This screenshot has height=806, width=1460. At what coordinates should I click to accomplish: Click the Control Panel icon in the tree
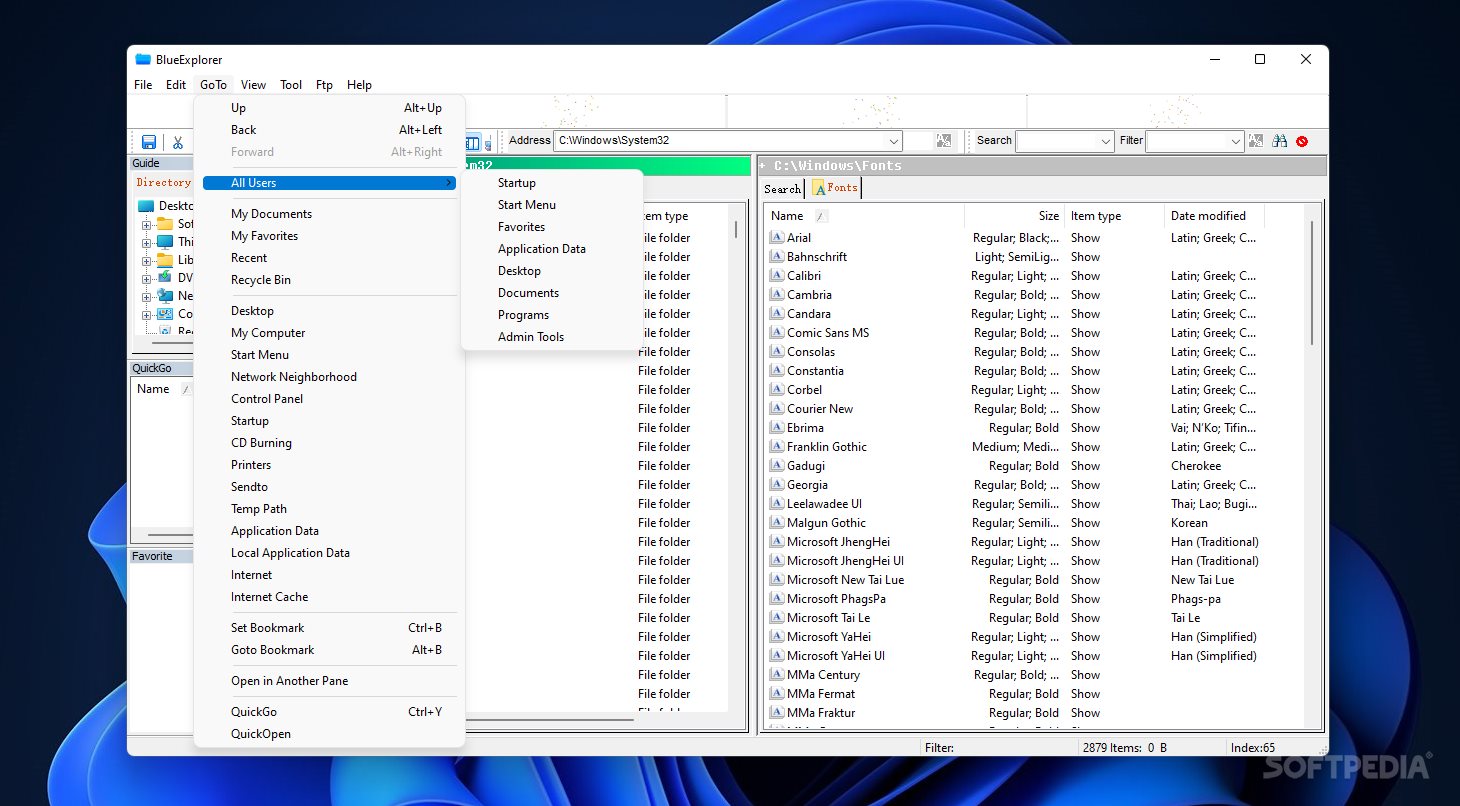[165, 314]
